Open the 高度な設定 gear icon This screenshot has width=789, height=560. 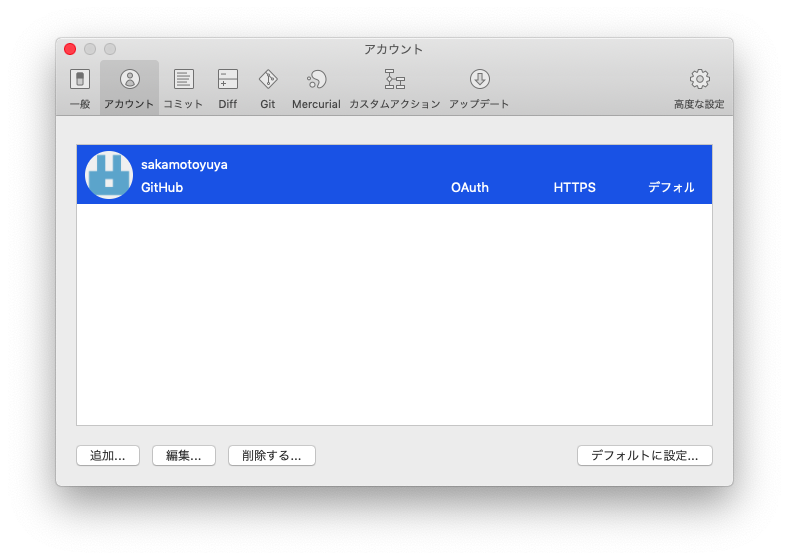pyautogui.click(x=699, y=79)
